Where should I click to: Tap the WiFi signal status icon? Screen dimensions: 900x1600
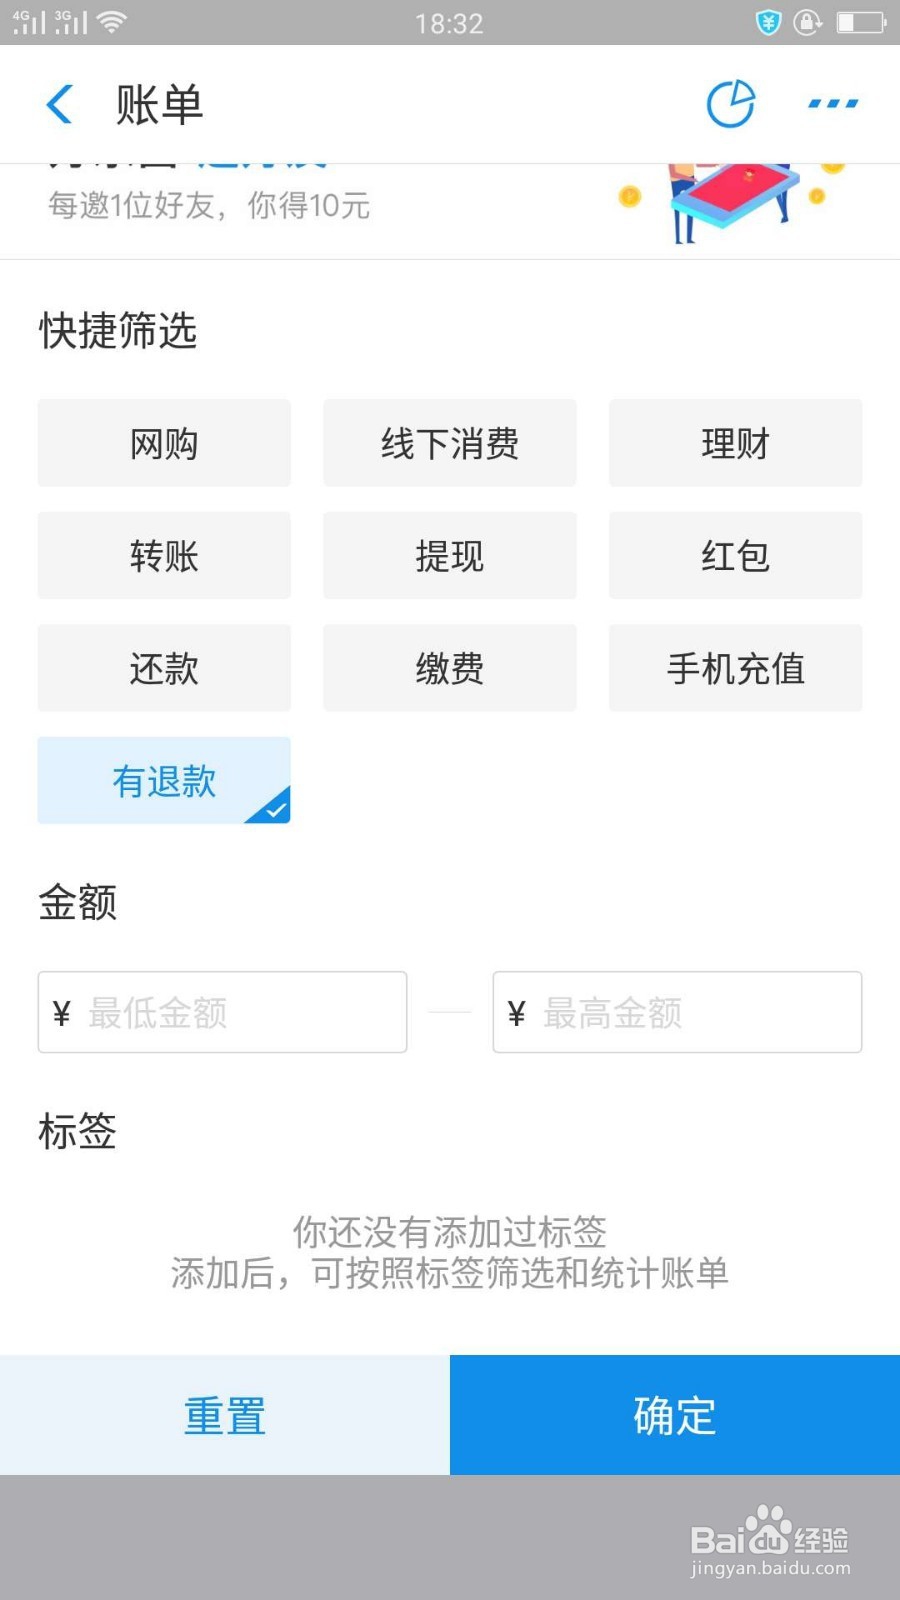pyautogui.click(x=112, y=22)
